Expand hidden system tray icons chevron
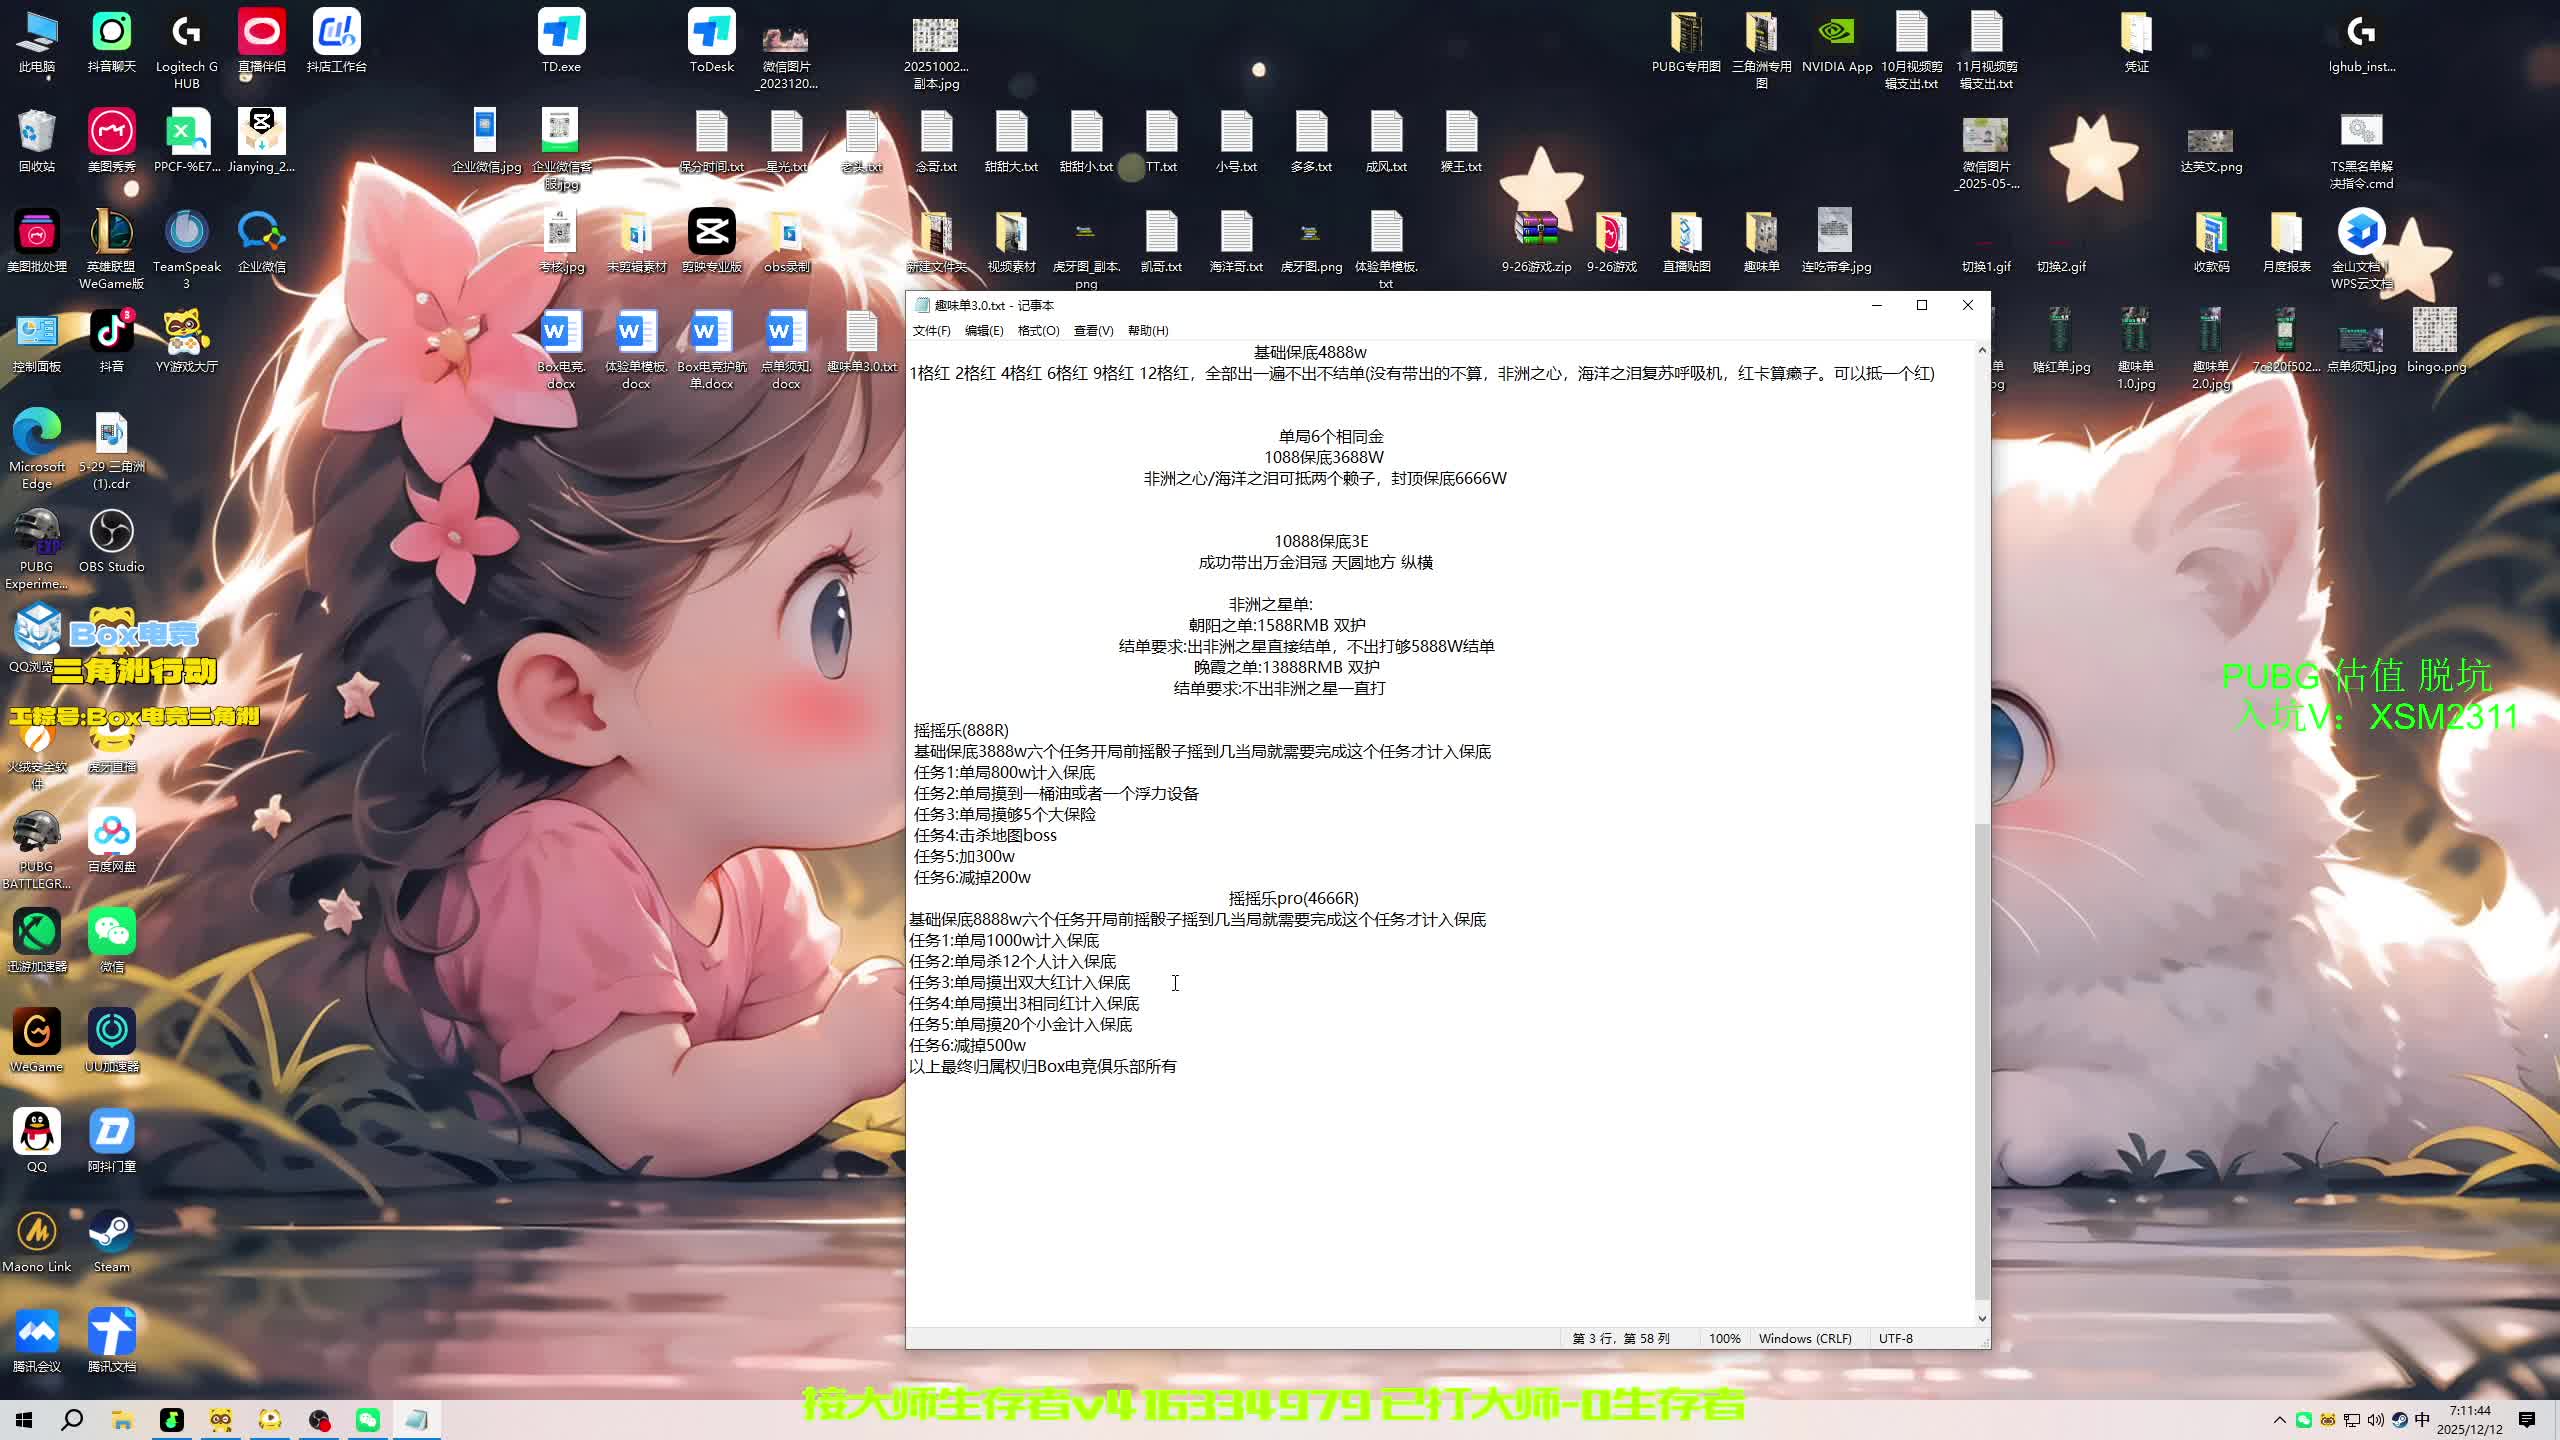The image size is (2560, 1440). click(2279, 1420)
